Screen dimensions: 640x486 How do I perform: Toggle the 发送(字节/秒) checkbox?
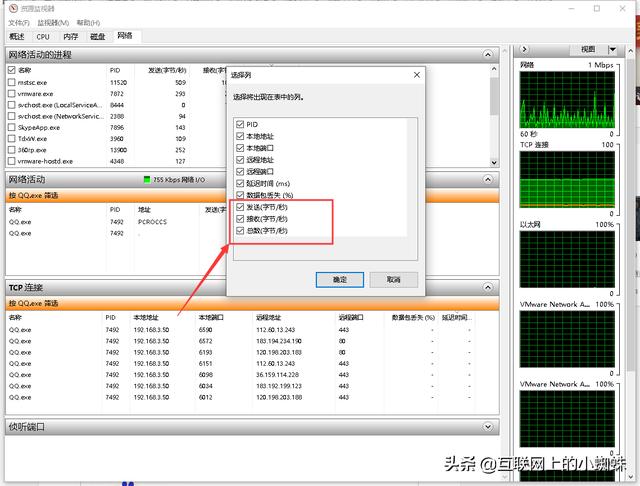pyautogui.click(x=240, y=207)
